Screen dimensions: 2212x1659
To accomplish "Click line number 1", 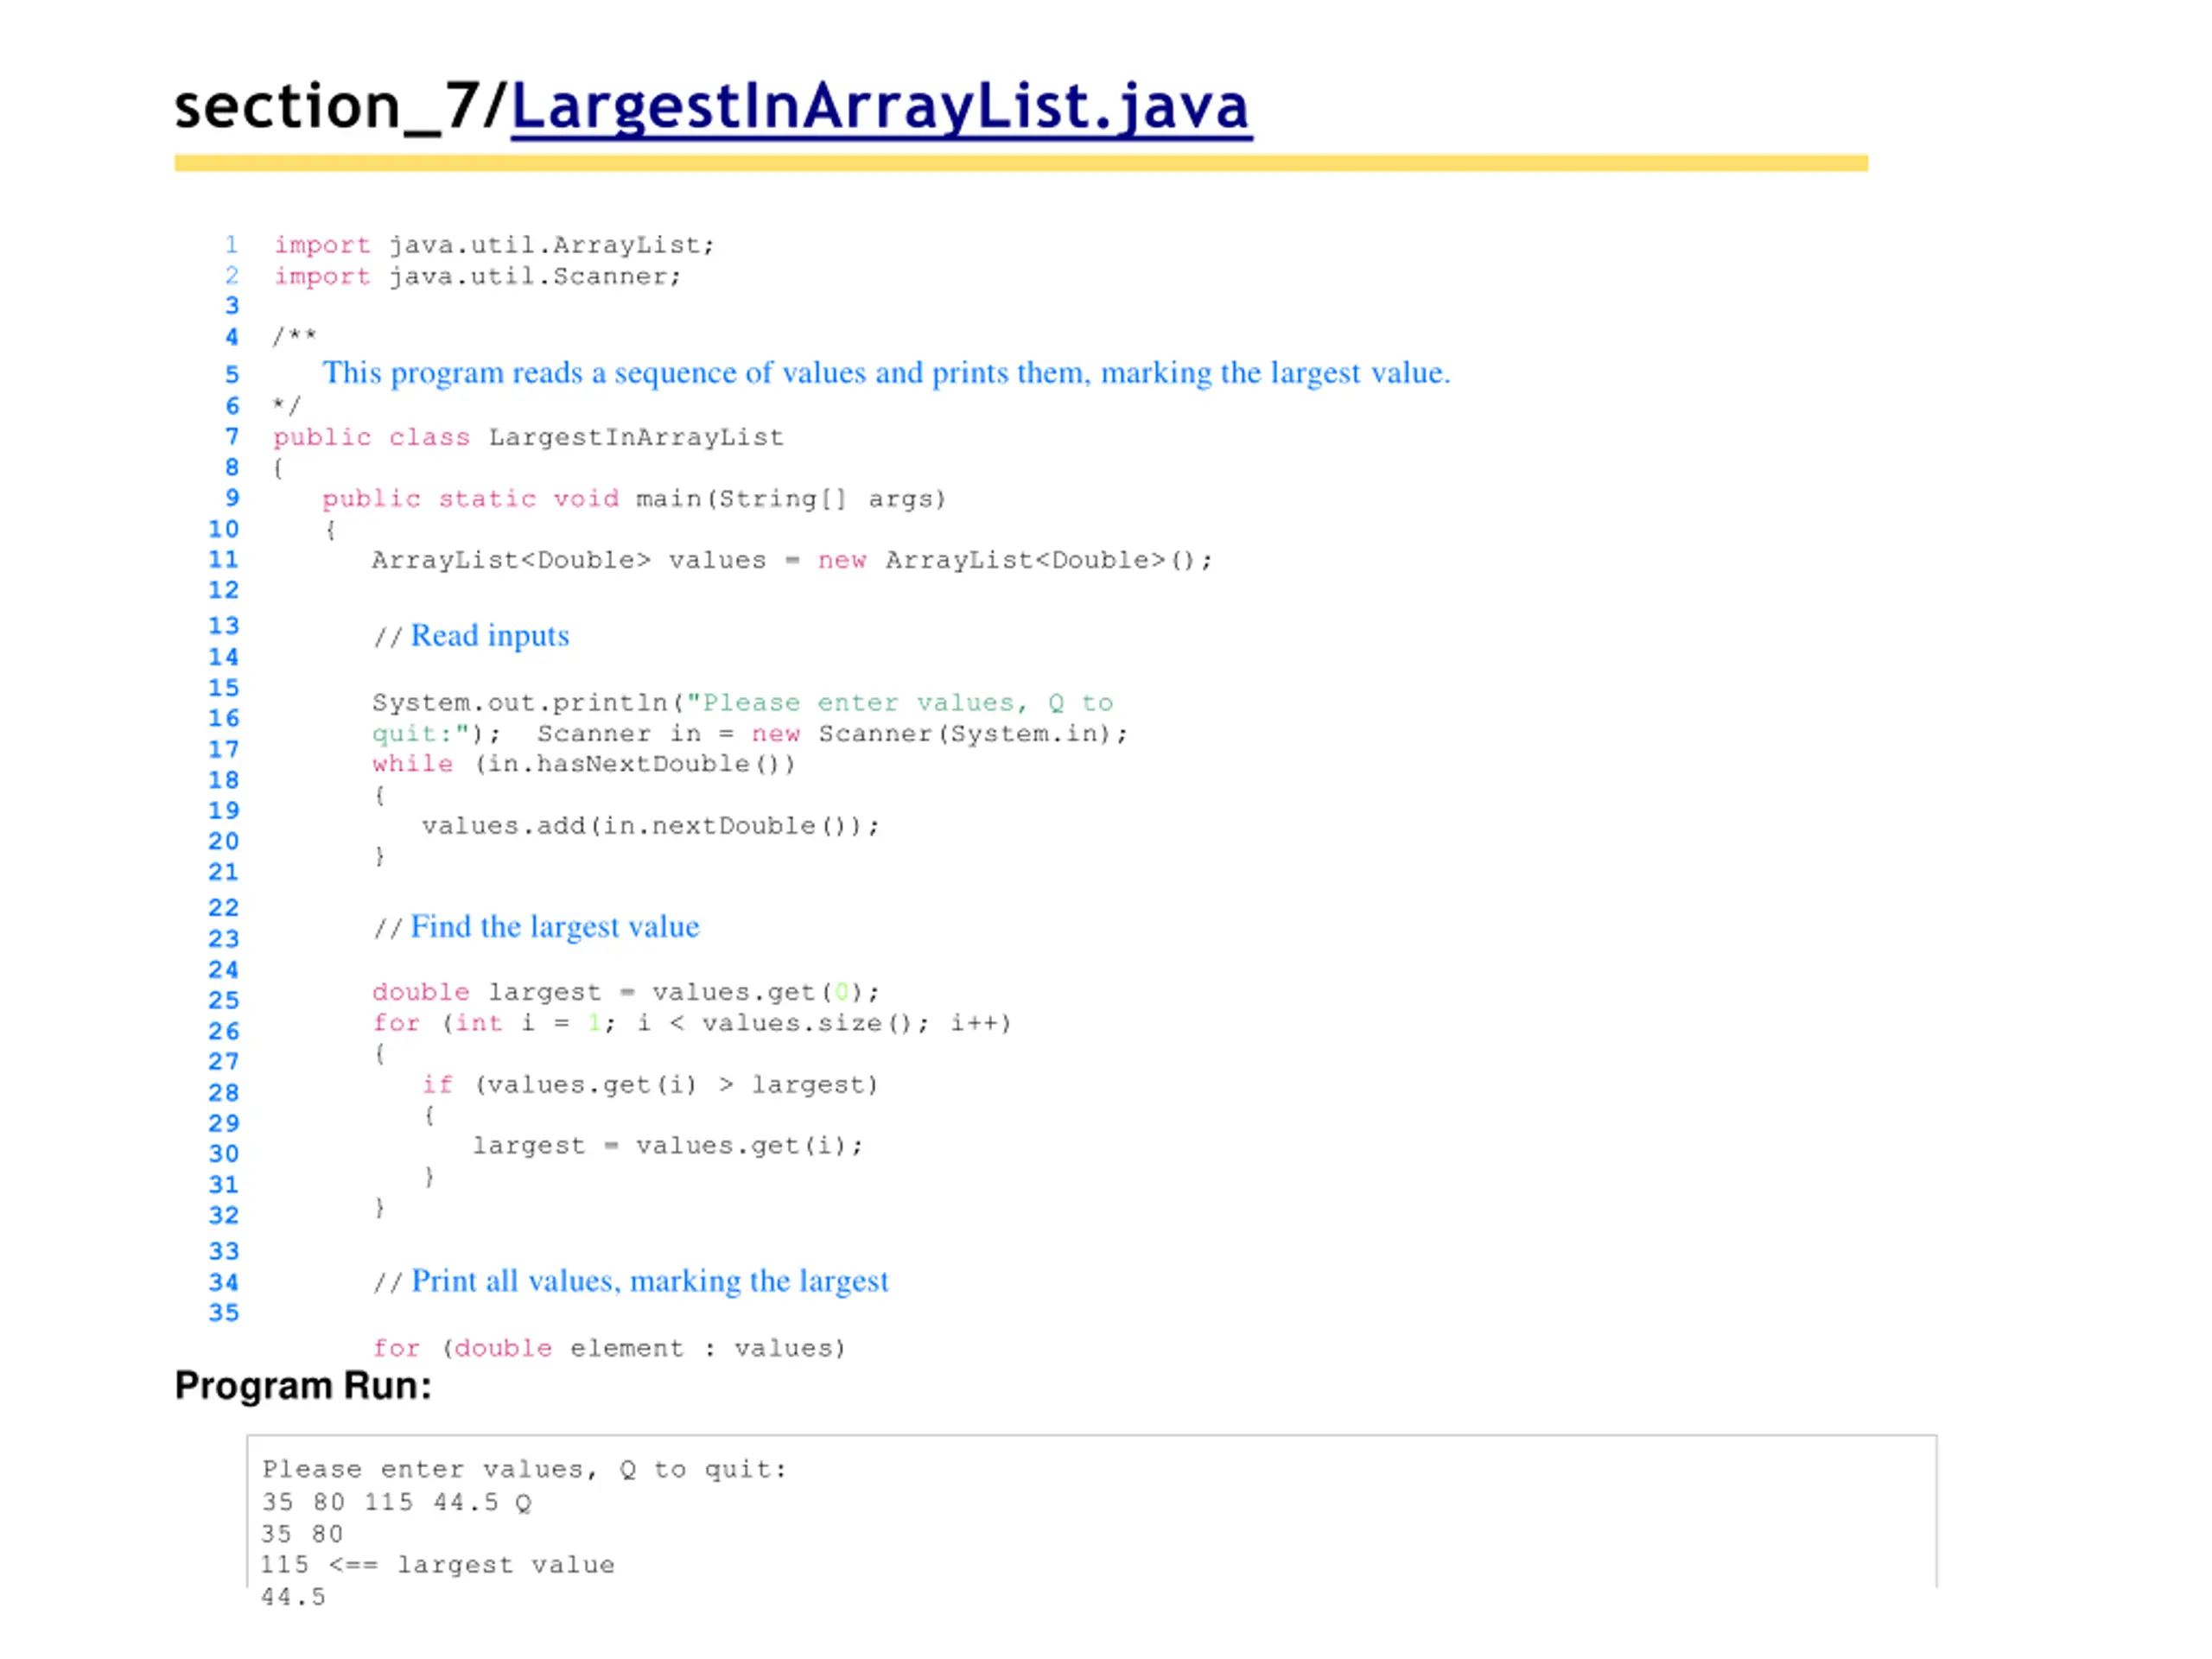I will click(x=232, y=245).
